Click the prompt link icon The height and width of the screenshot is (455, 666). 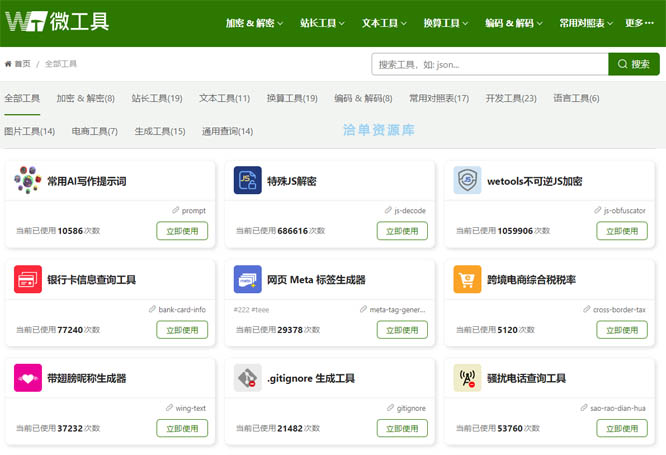175,210
